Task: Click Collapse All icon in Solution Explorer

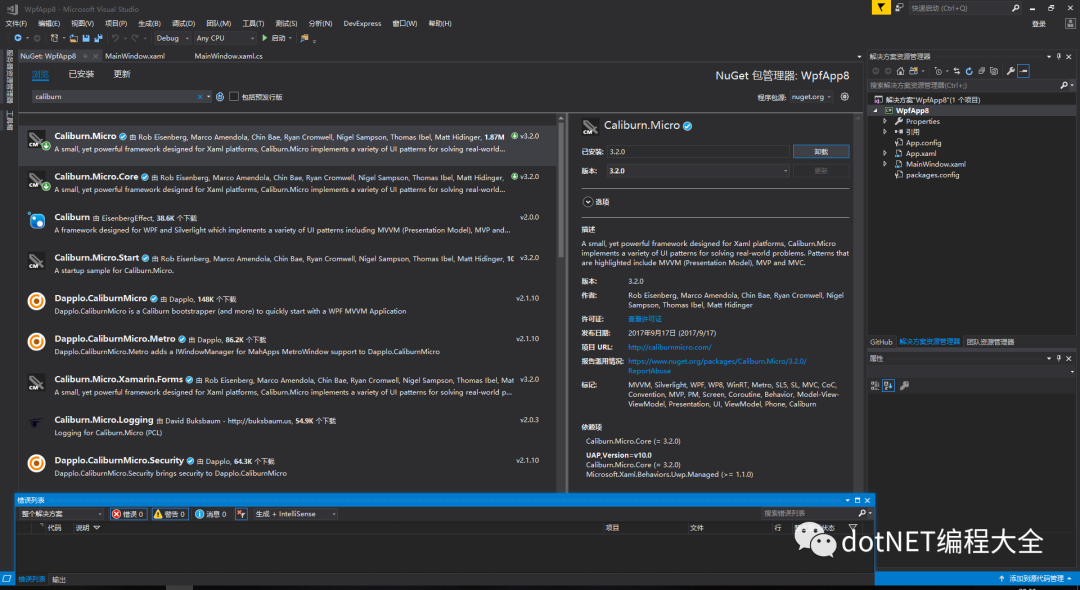Action: click(982, 71)
